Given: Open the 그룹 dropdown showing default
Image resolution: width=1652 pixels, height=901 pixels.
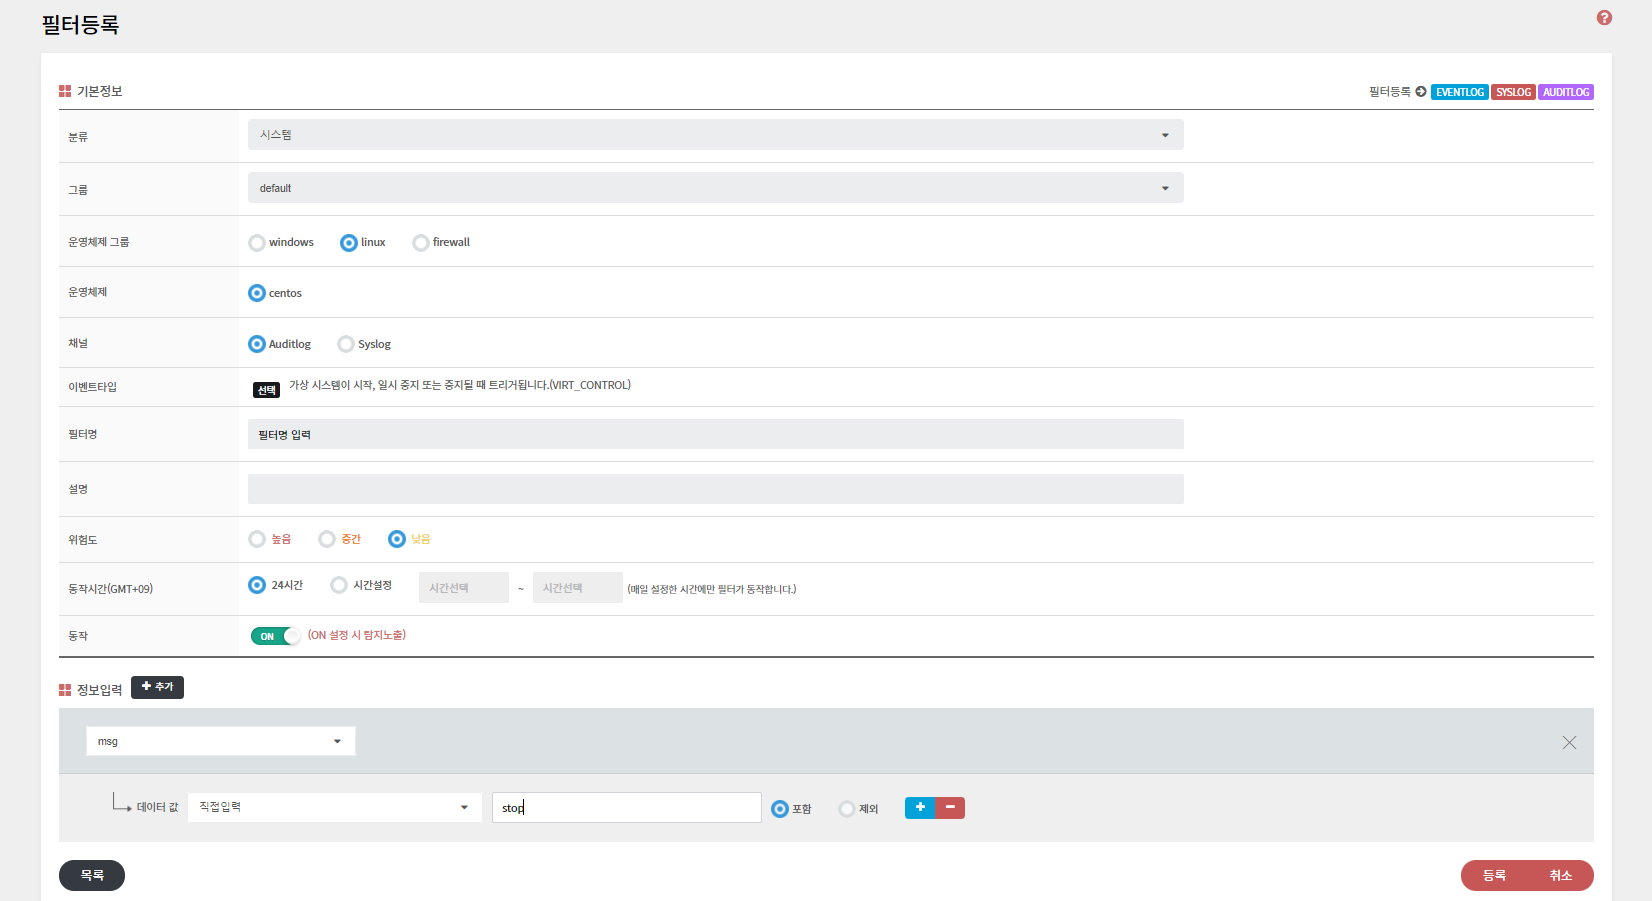Looking at the screenshot, I should [715, 188].
